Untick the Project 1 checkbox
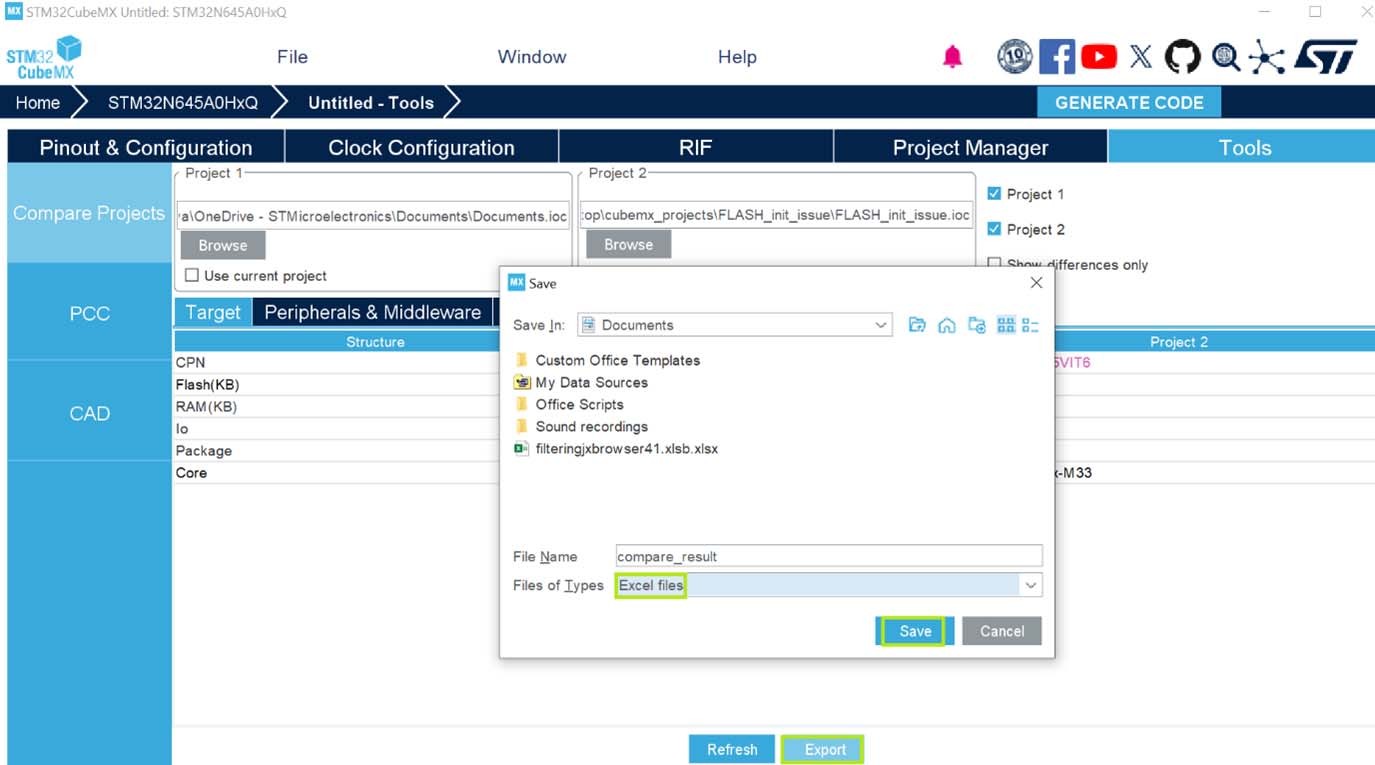The height and width of the screenshot is (765, 1375). [994, 194]
